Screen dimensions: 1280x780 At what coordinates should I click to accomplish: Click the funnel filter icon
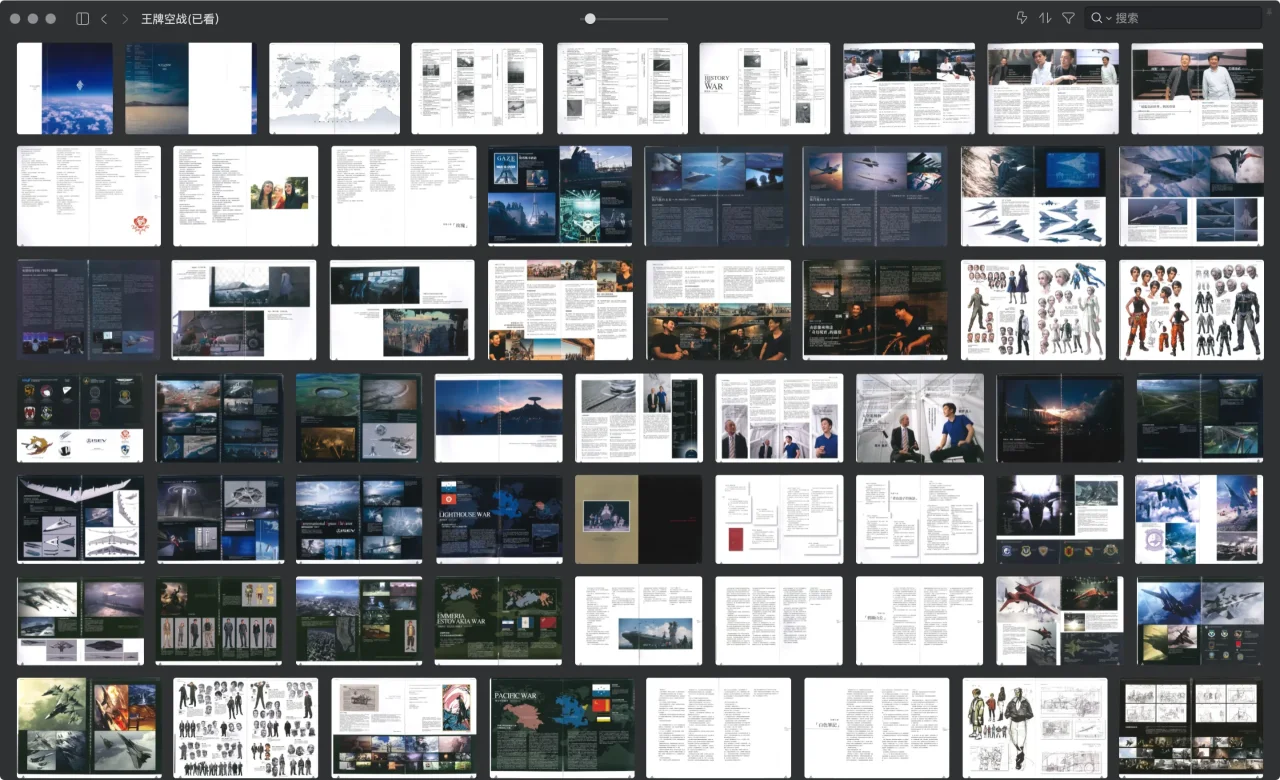pyautogui.click(x=1068, y=18)
